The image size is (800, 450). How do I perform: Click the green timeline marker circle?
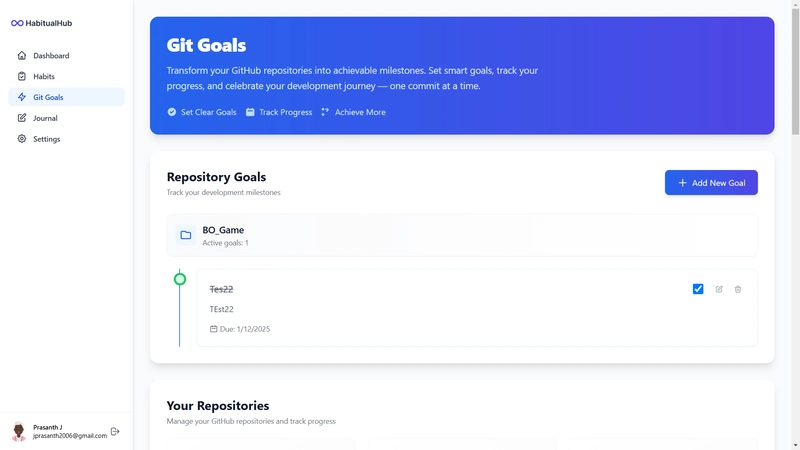[x=180, y=279]
